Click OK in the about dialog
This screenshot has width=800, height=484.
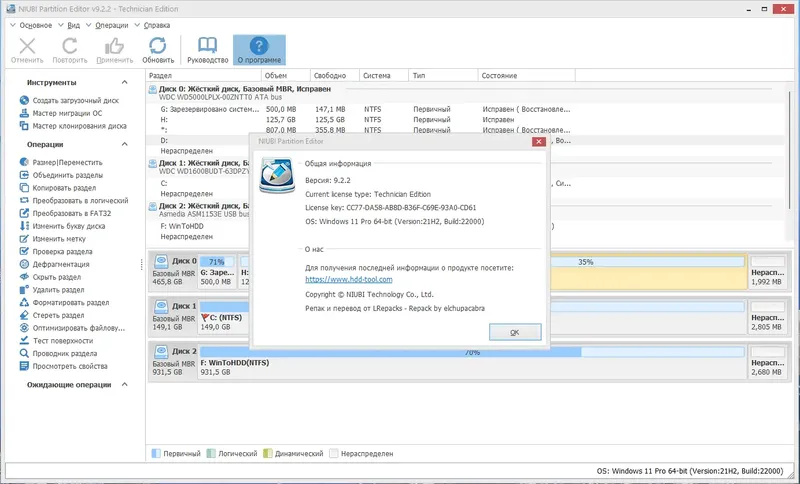click(x=515, y=332)
